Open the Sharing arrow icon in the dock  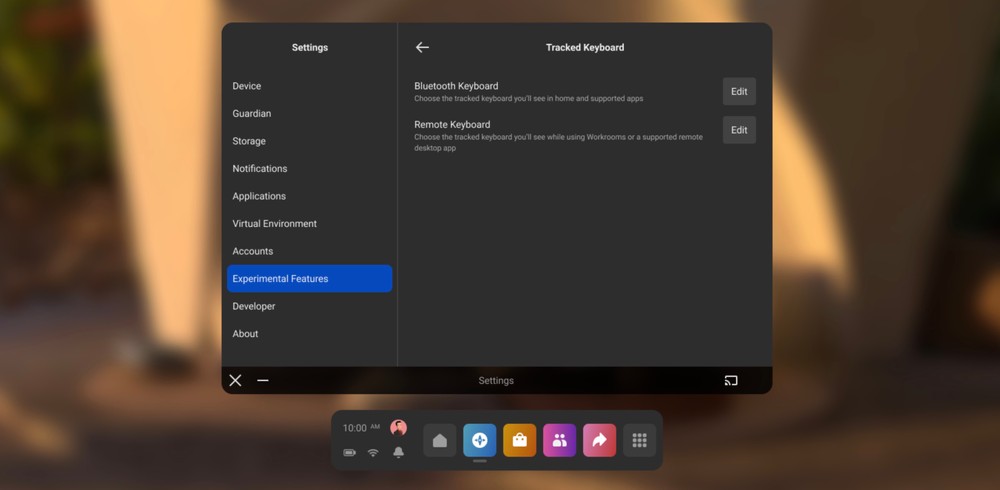[599, 440]
